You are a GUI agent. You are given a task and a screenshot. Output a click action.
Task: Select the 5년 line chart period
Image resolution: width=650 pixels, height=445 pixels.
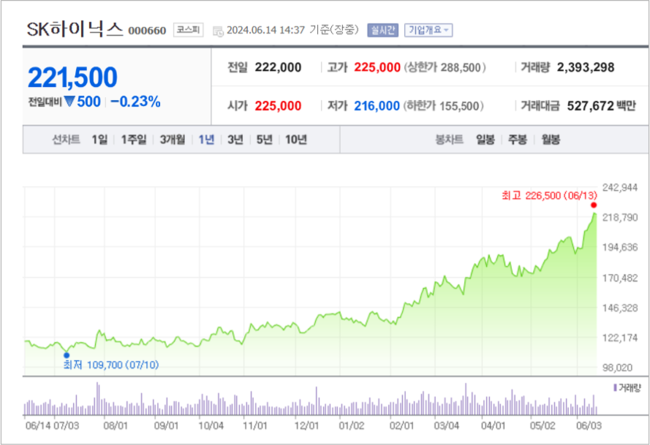coord(264,140)
